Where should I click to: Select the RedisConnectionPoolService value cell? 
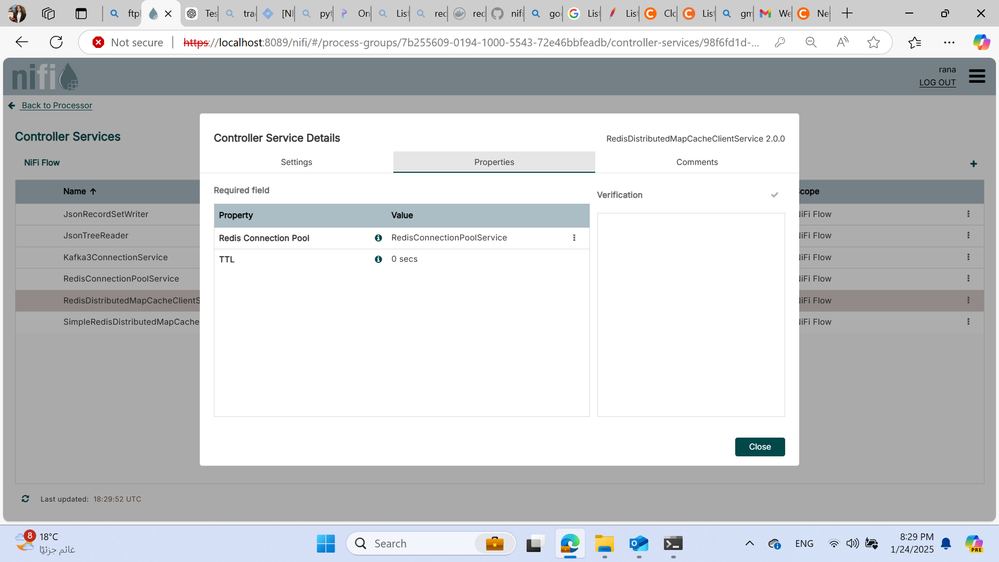click(x=449, y=238)
